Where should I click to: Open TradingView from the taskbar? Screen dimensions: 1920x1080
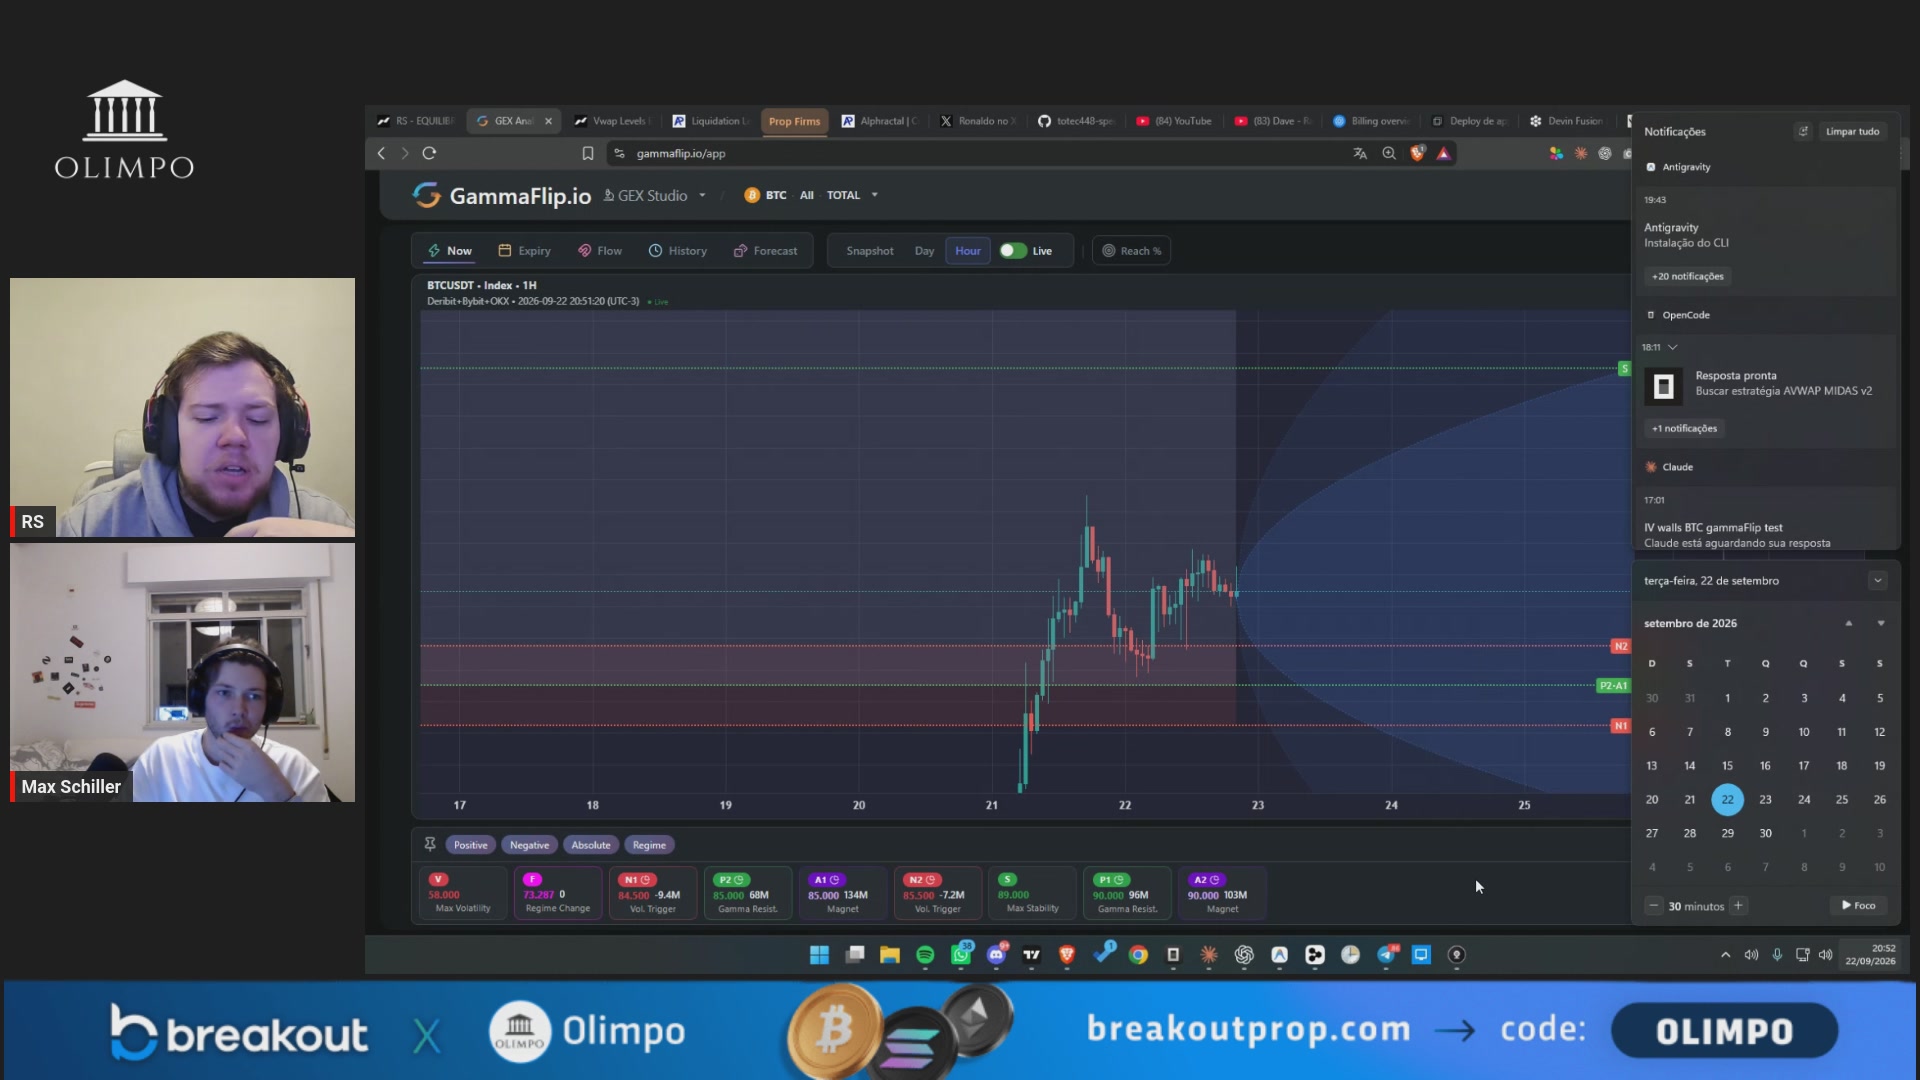pyautogui.click(x=1031, y=955)
